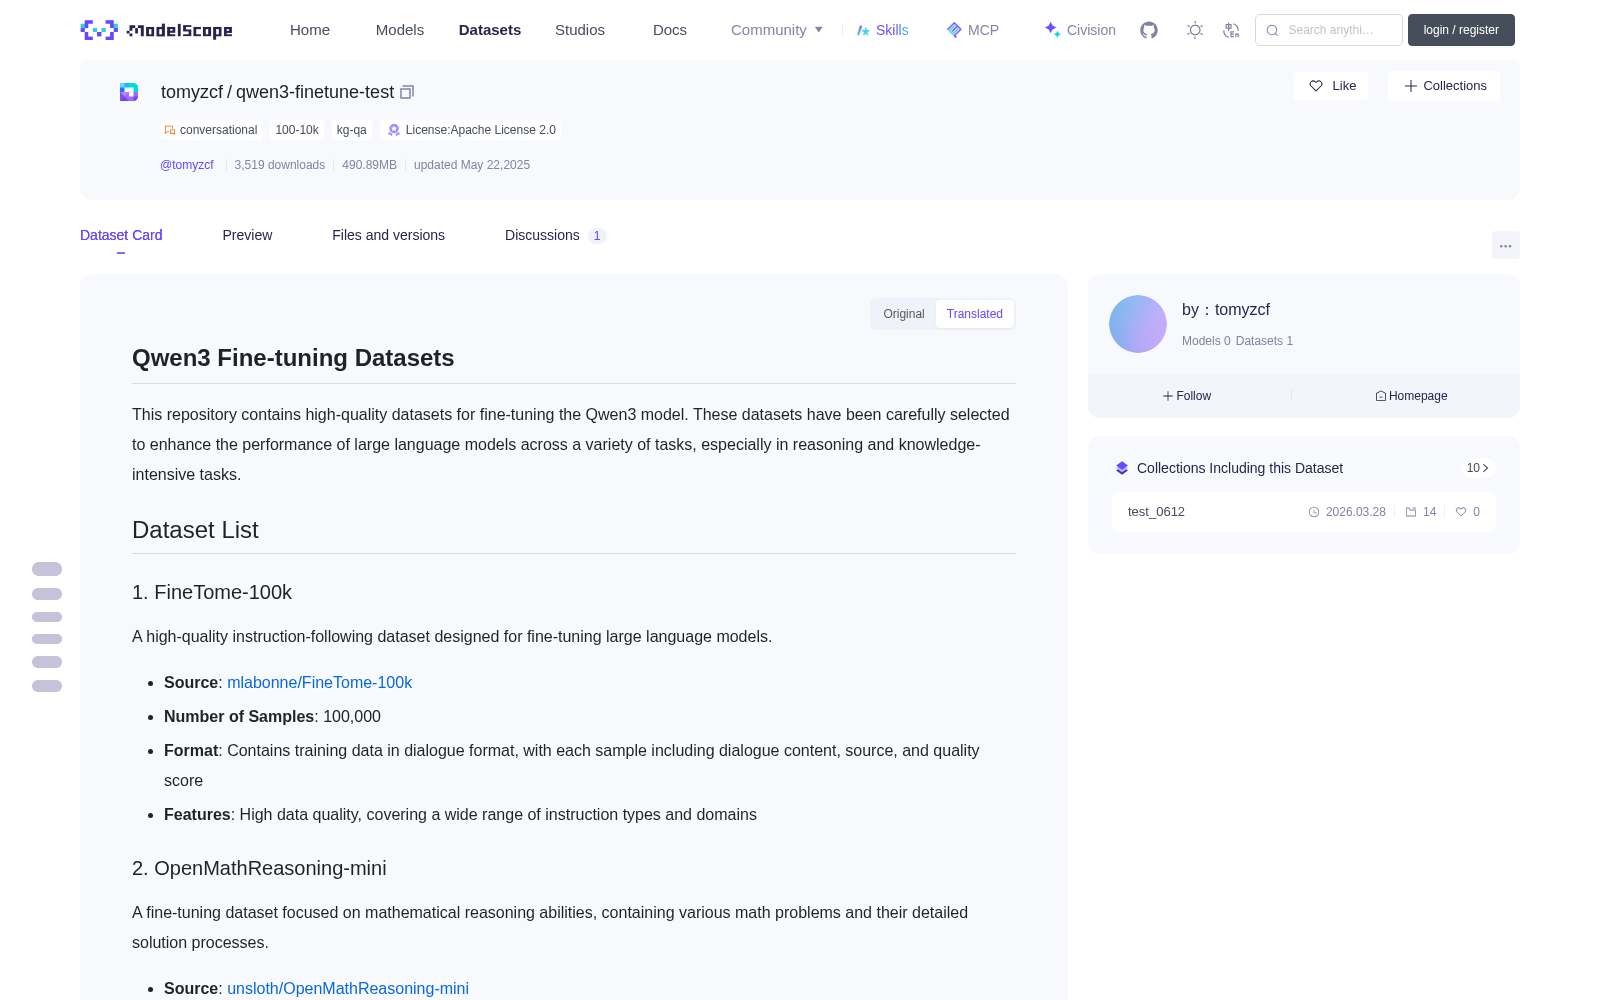The width and height of the screenshot is (1600, 1000).
Task: Click the 100-10k size tag
Action: tap(297, 130)
